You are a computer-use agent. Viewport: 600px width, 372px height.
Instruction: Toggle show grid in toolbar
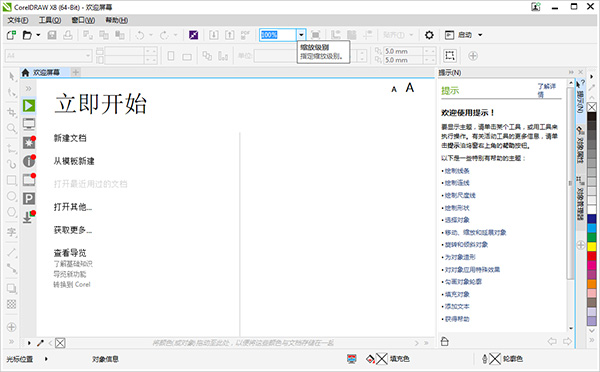pos(352,35)
